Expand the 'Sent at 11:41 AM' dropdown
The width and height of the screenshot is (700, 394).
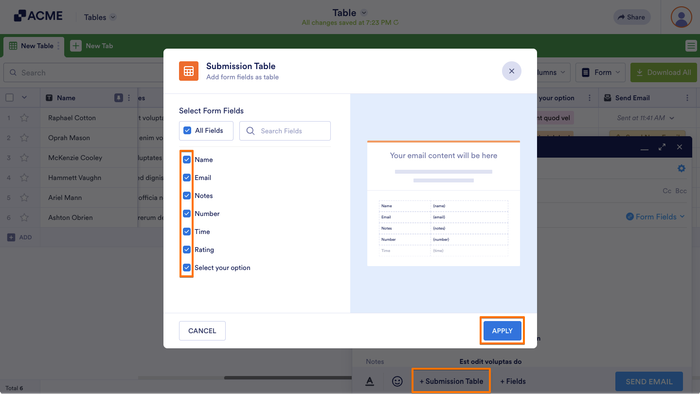pos(672,118)
